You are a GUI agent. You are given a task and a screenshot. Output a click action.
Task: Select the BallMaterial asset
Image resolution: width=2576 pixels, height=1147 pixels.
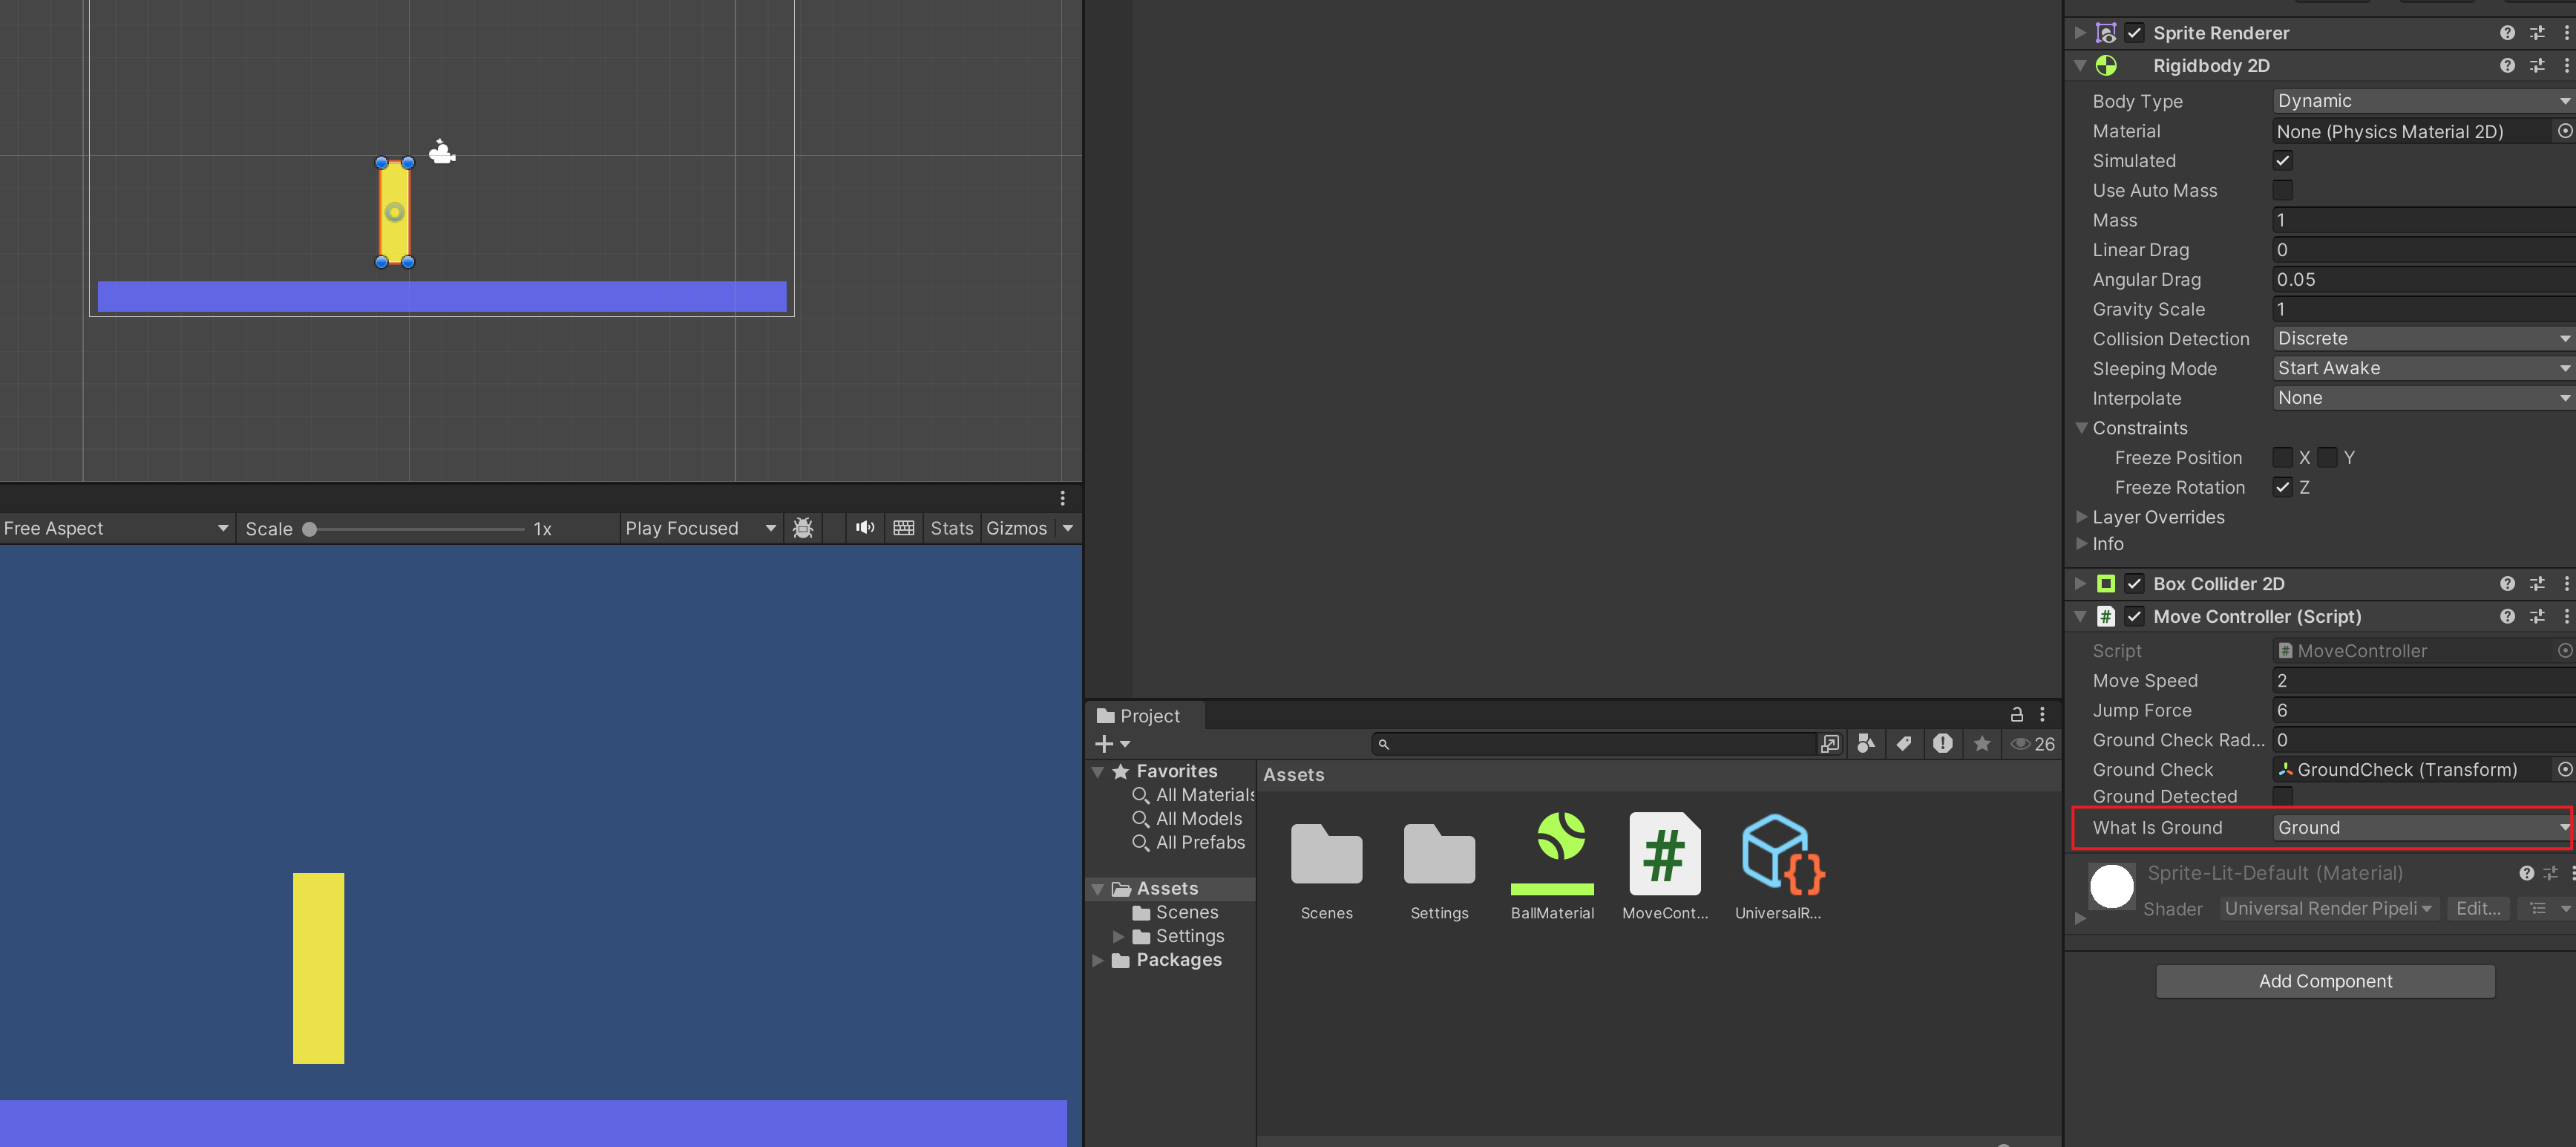click(x=1552, y=866)
